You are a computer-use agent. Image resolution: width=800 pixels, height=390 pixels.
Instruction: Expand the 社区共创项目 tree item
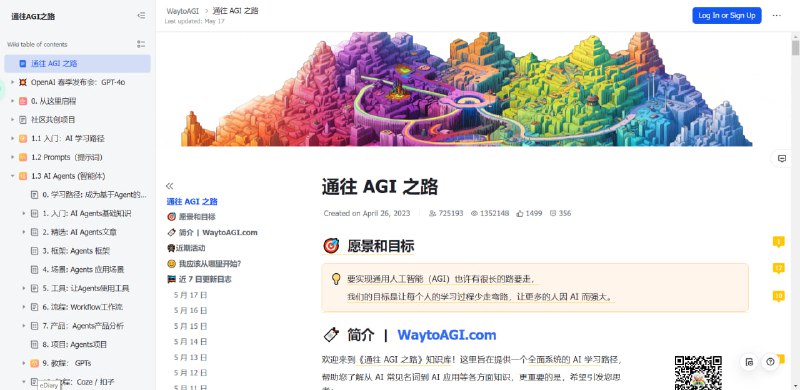click(12, 120)
